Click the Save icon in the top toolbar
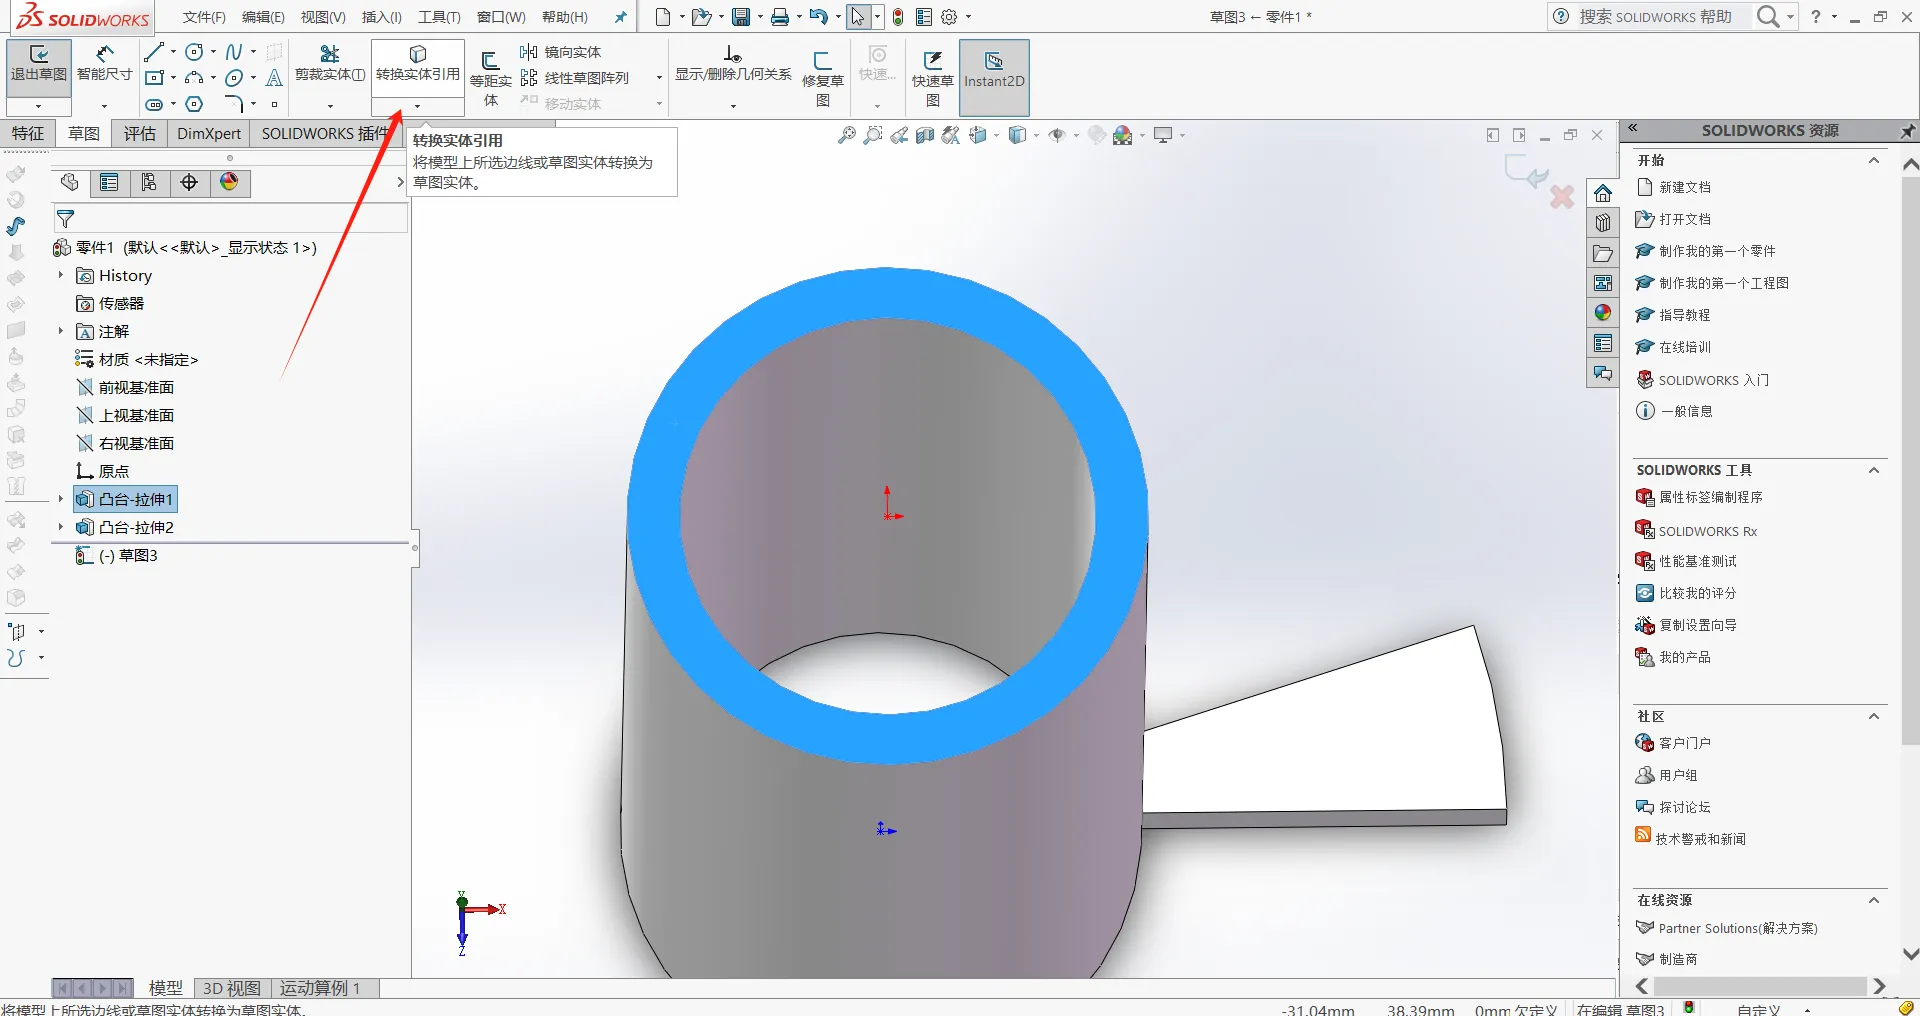This screenshot has width=1920, height=1016. tap(741, 17)
